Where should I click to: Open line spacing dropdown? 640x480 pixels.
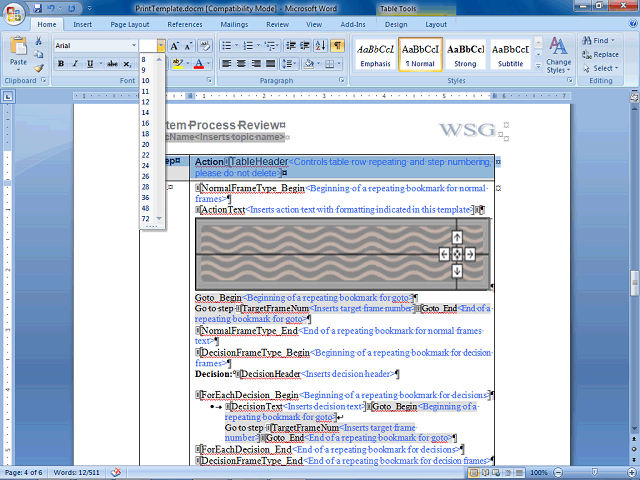click(x=289, y=64)
